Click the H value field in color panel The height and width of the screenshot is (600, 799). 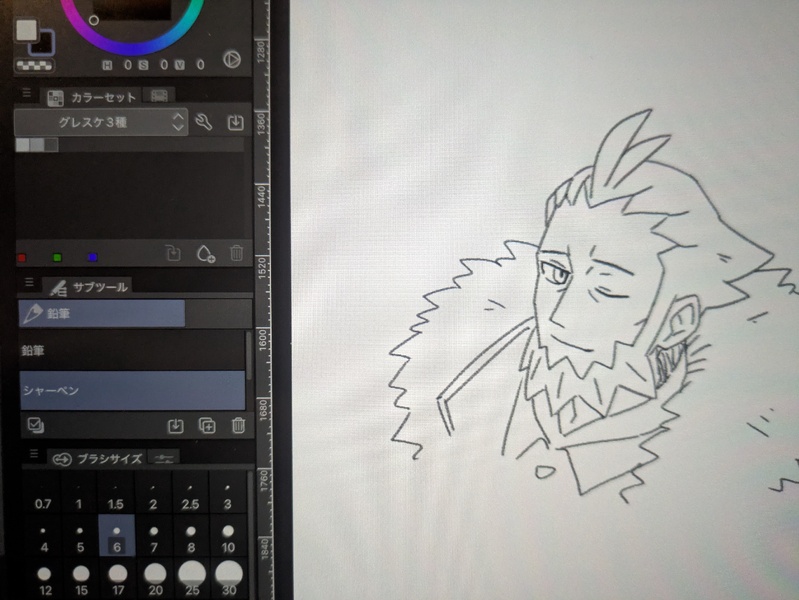coord(127,65)
